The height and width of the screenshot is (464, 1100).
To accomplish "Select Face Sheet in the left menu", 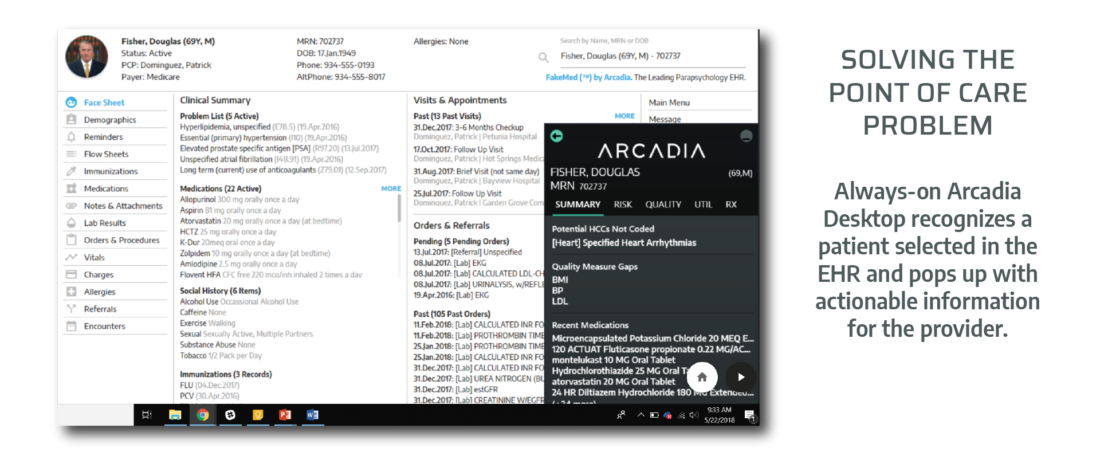I will [105, 102].
